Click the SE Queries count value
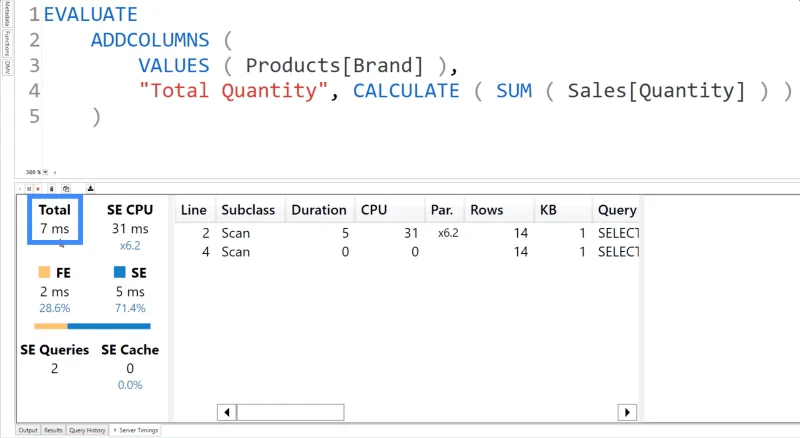800x438 pixels. 55,369
